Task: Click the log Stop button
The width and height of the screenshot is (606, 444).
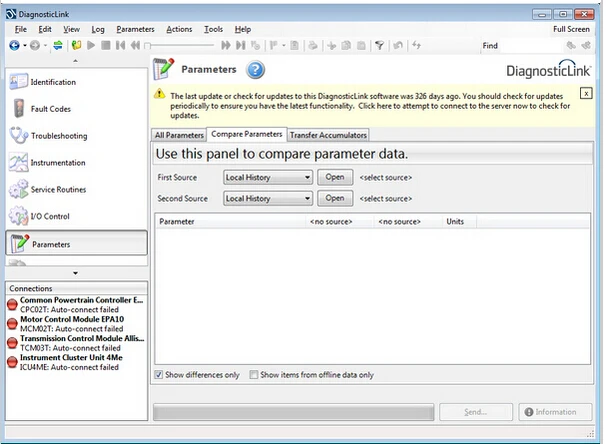Action: pos(106,46)
